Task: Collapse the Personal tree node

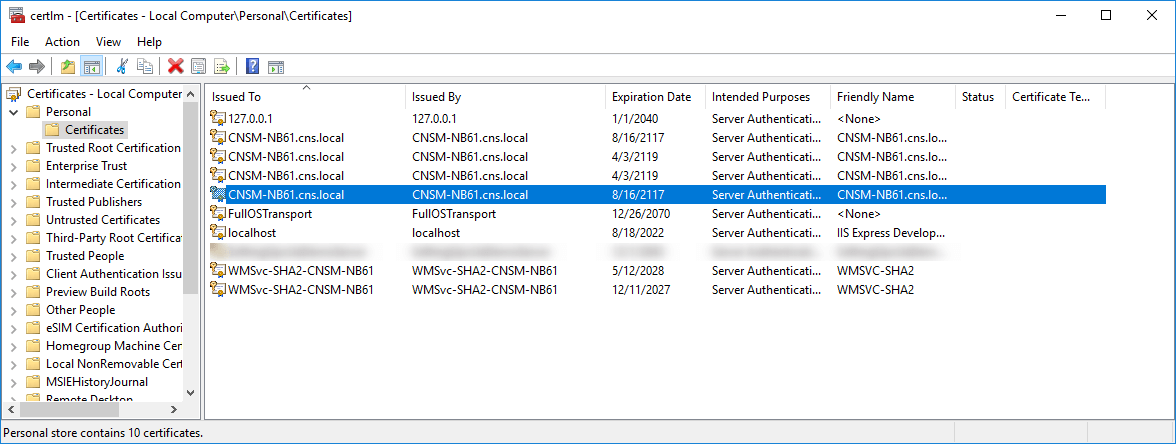Action: [x=14, y=112]
